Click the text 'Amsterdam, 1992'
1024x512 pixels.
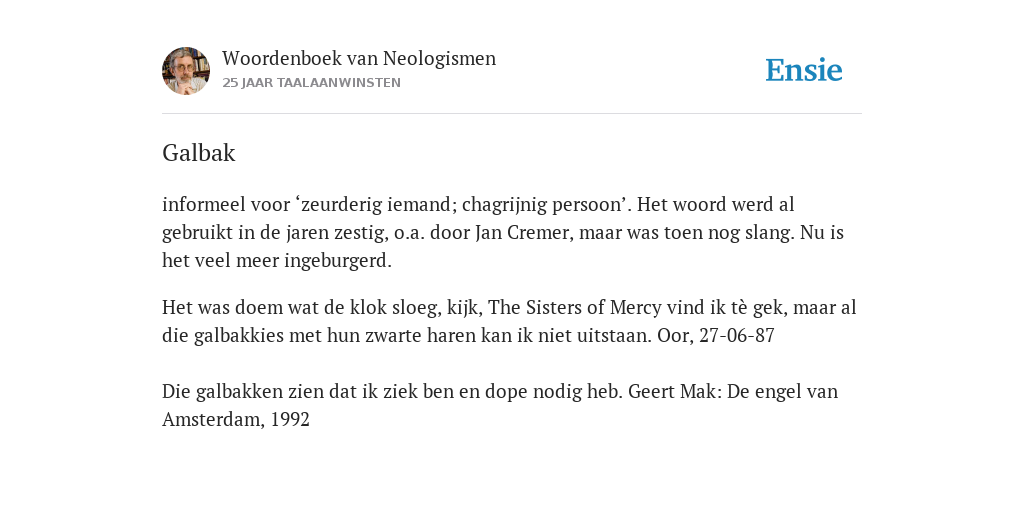(236, 419)
